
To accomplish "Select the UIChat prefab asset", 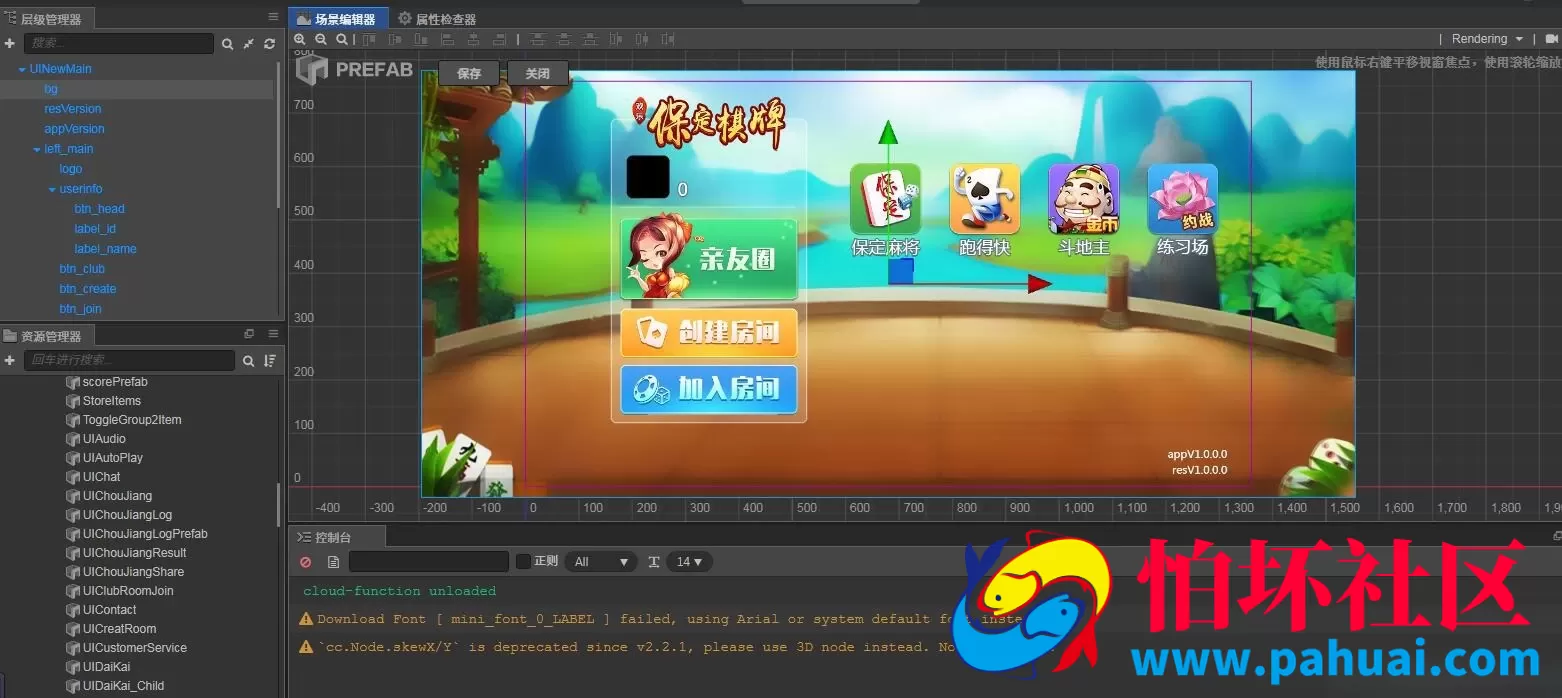I will coord(93,477).
